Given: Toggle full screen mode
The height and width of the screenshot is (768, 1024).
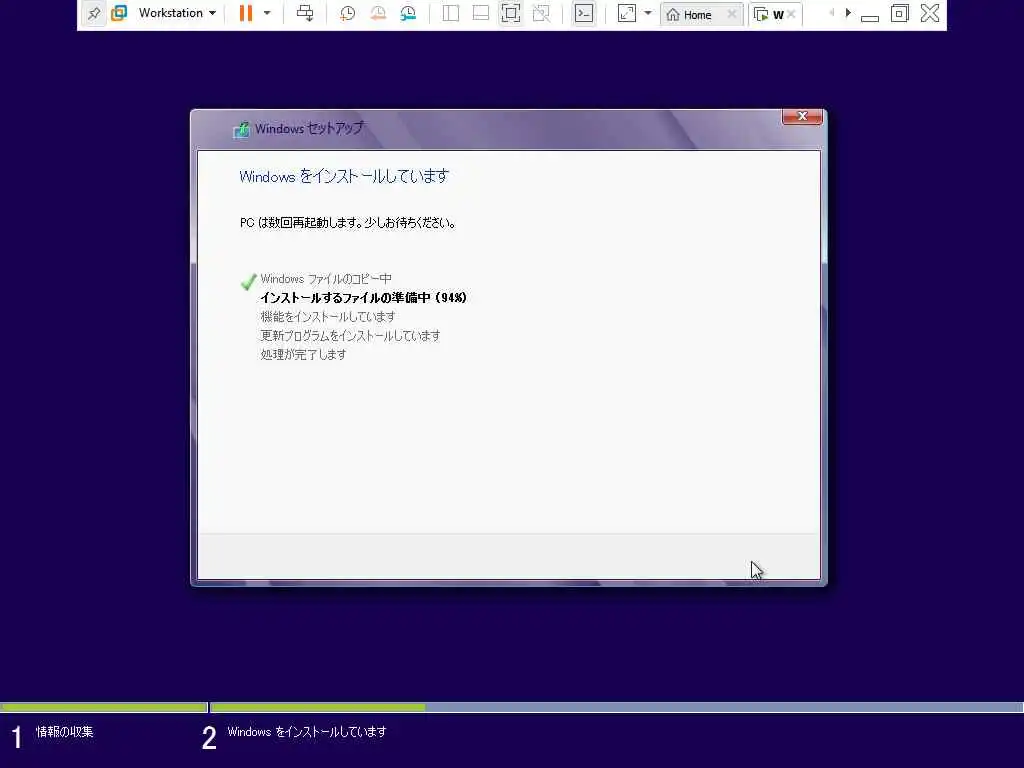Looking at the screenshot, I should 511,13.
